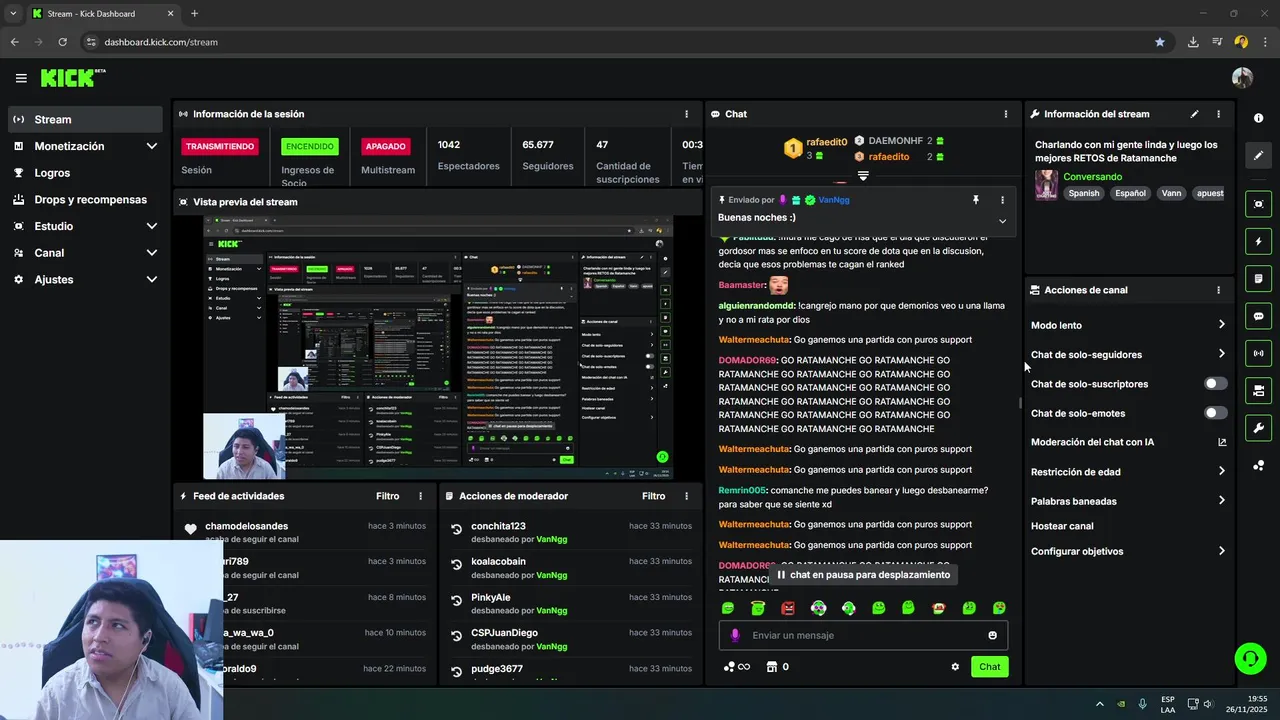Toggle the lightning activity feed widget icon
1280x720 pixels.
(1258, 241)
